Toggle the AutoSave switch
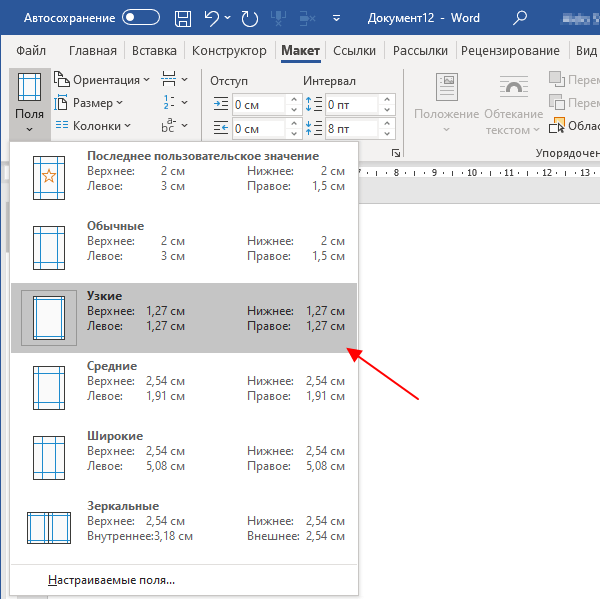Screen dimensions: 600x599 (x=141, y=18)
